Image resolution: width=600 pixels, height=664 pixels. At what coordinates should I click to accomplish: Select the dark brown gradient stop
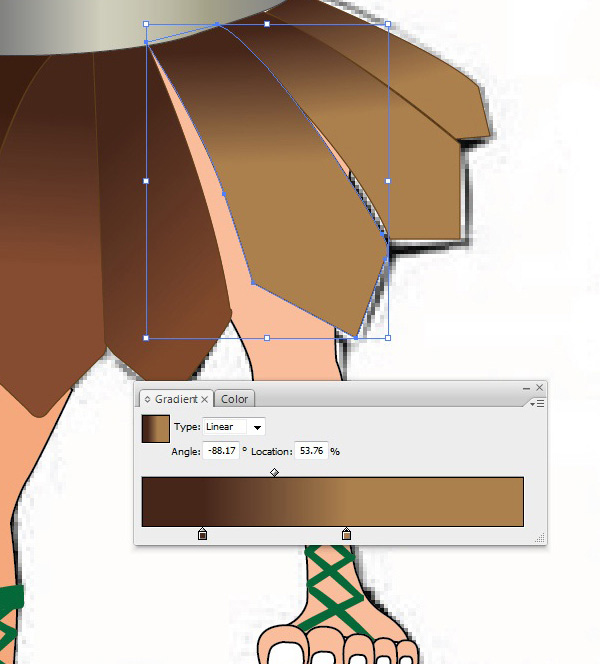202,534
